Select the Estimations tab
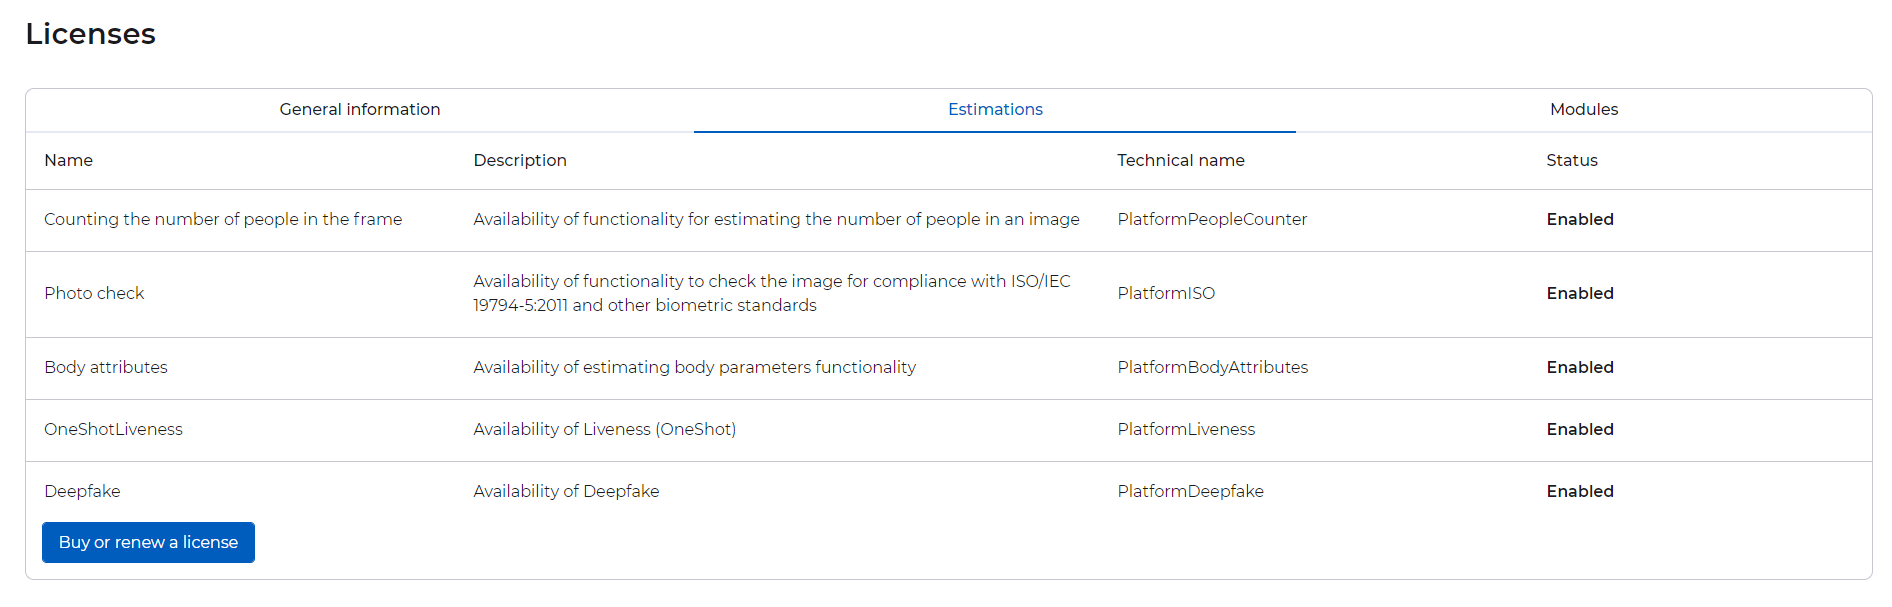The width and height of the screenshot is (1892, 607). [x=994, y=110]
